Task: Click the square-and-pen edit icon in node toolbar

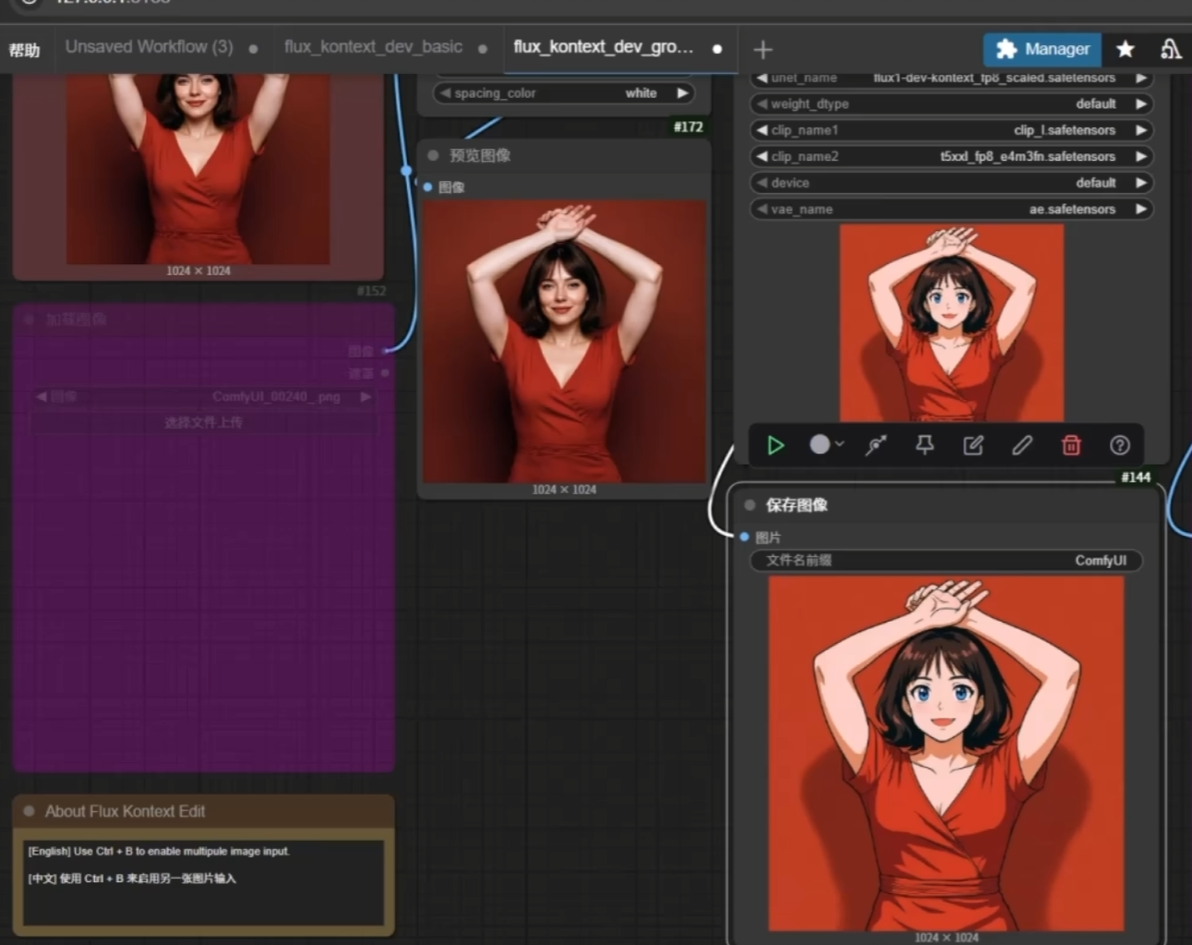Action: pos(973,445)
